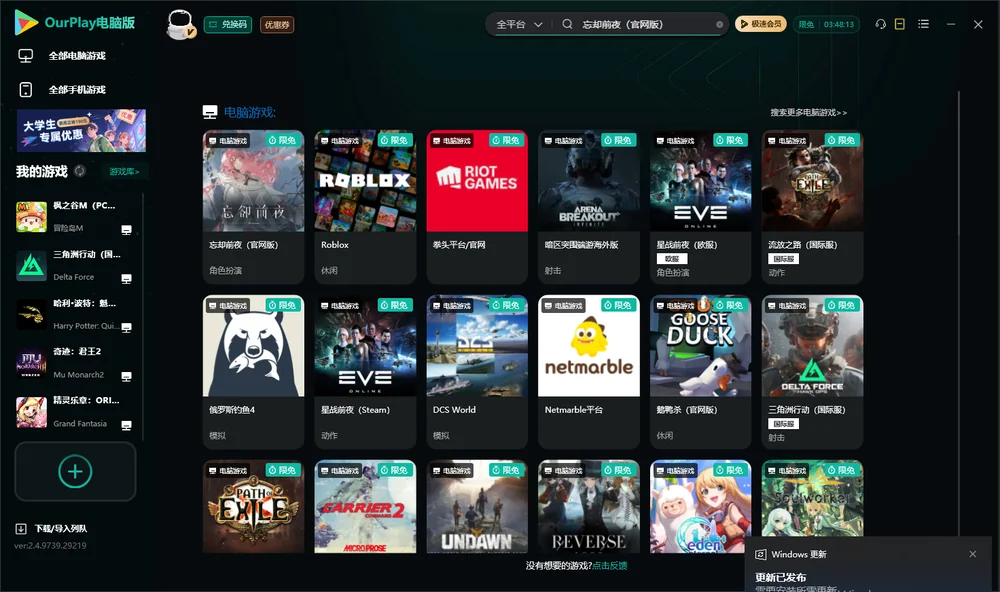Click inside the game search field
This screenshot has height=592, width=1000.
click(645, 25)
